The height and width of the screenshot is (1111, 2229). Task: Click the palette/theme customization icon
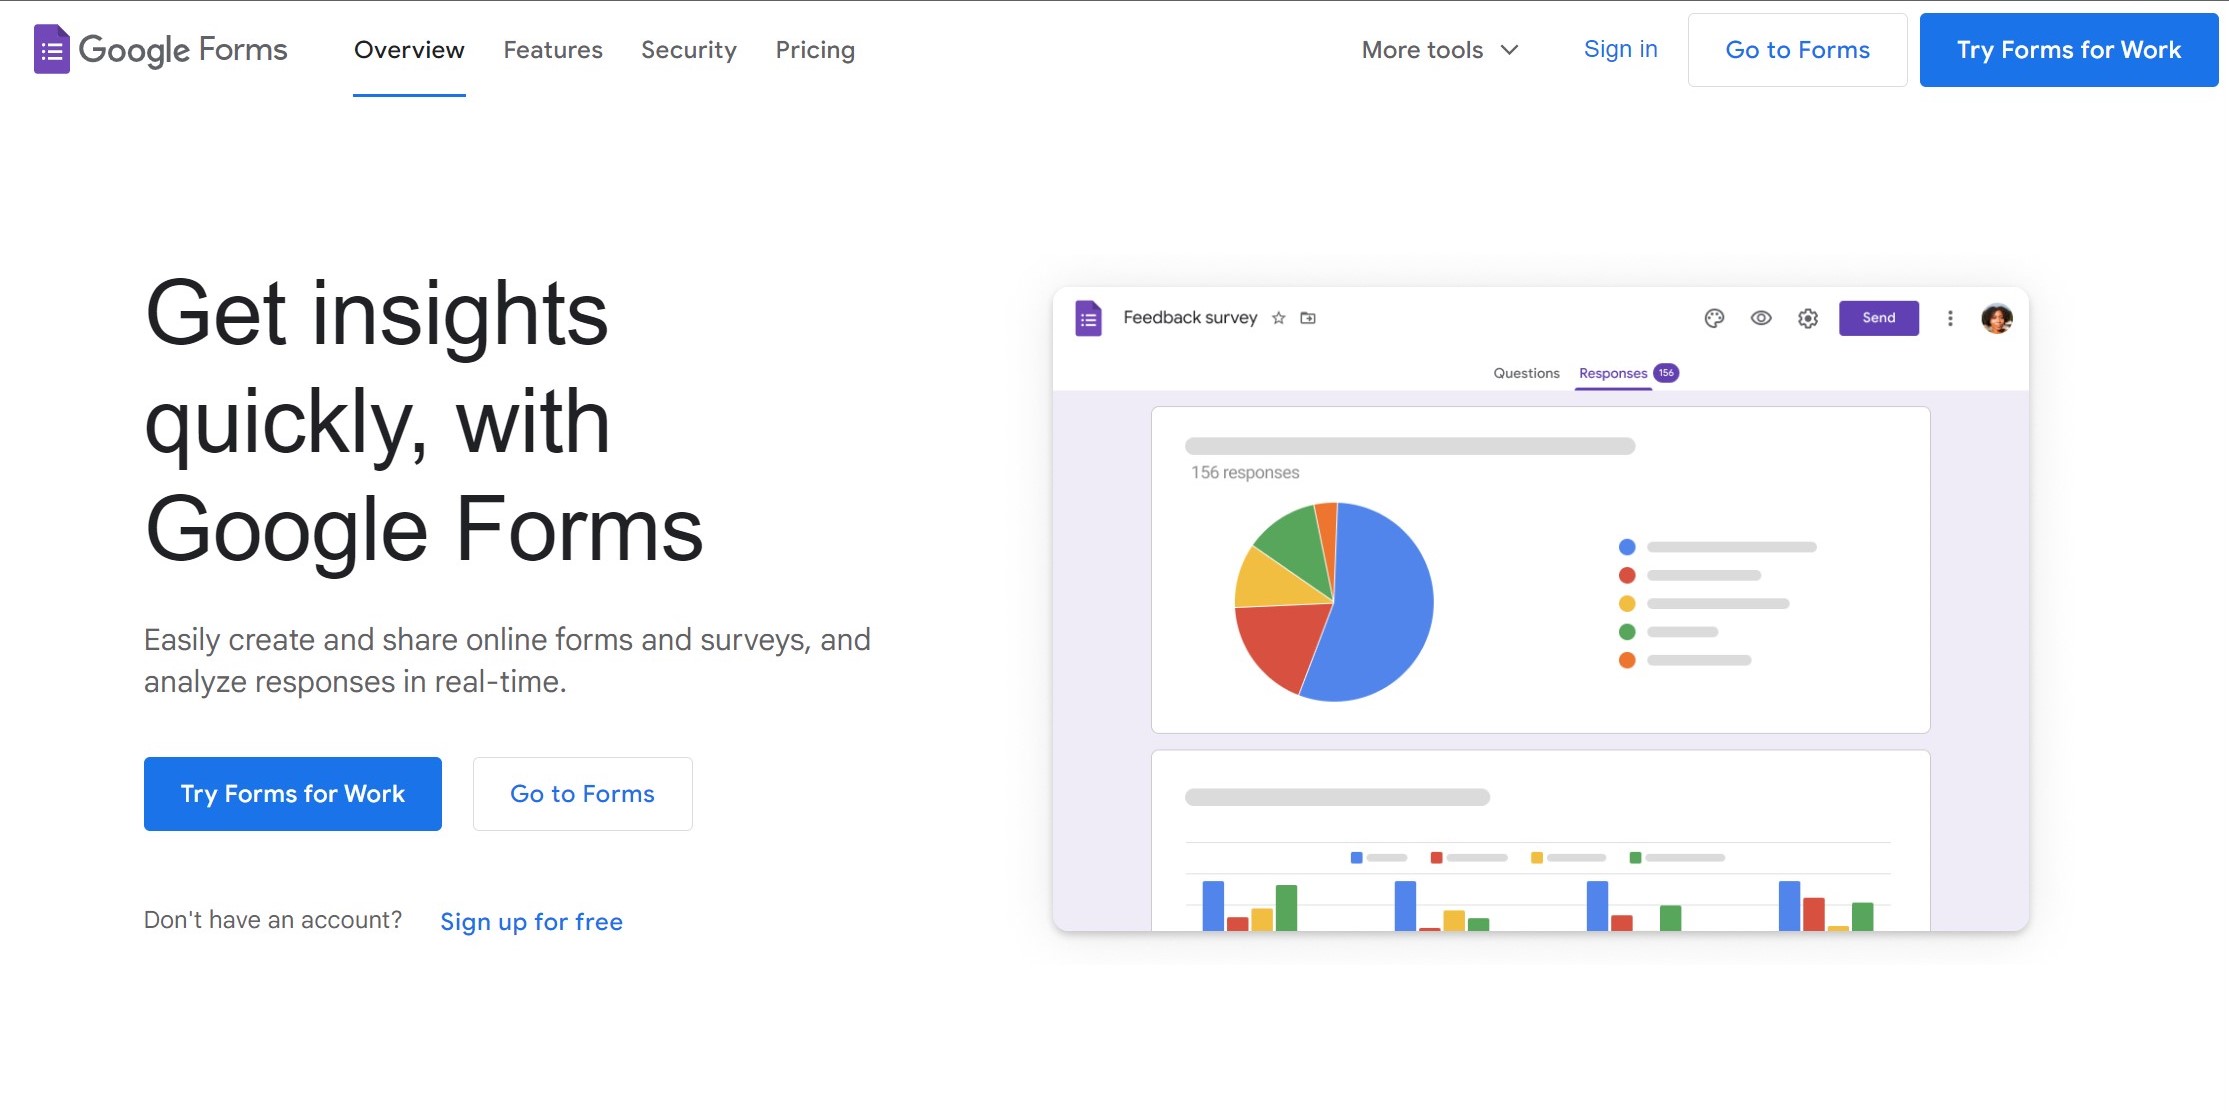1714,317
